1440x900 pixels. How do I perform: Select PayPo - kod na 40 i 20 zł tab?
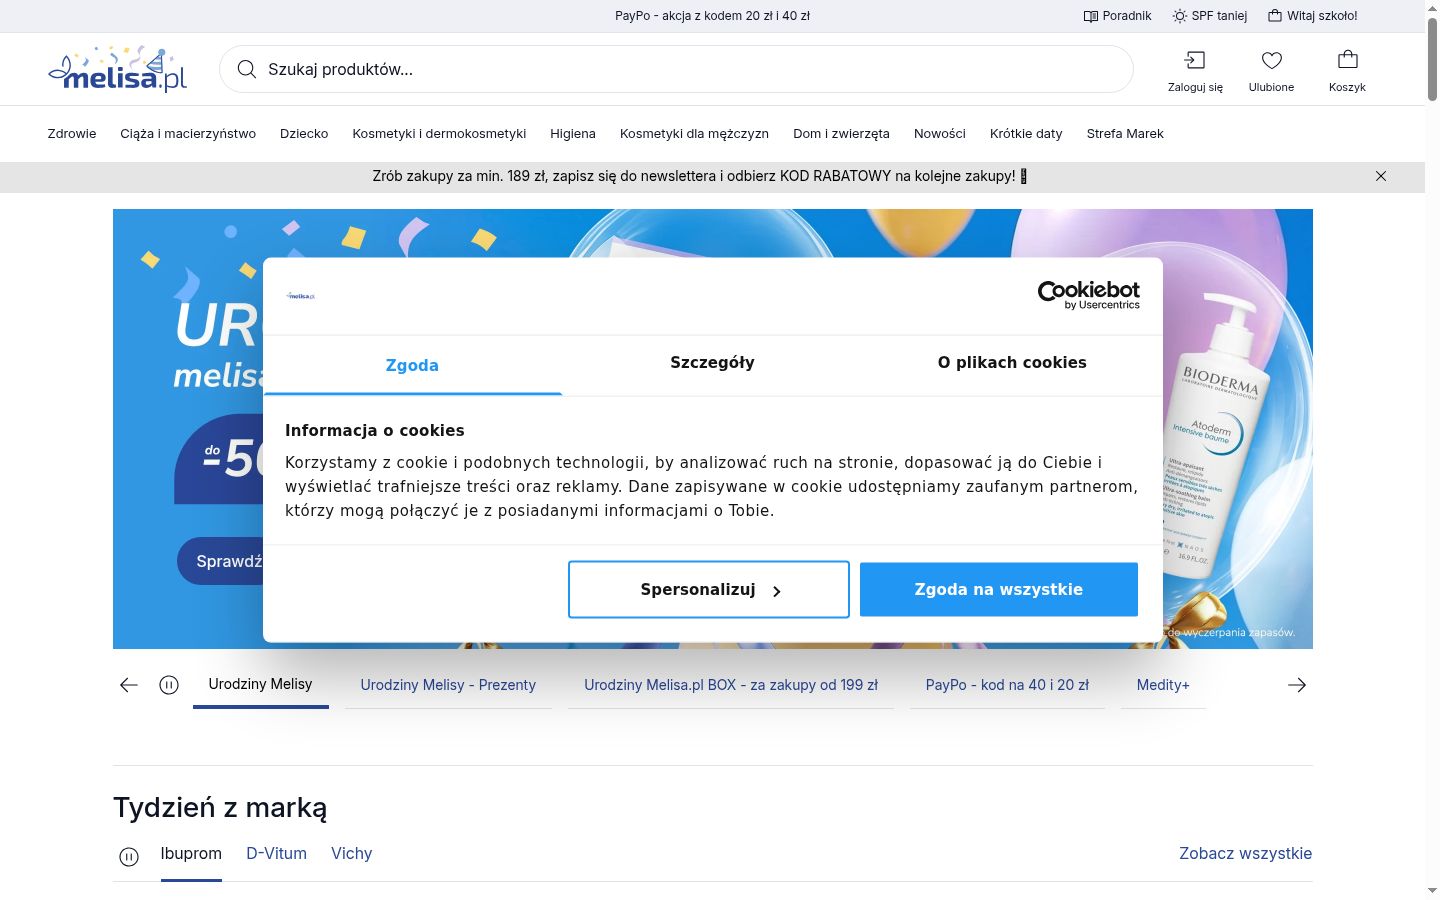point(1007,685)
